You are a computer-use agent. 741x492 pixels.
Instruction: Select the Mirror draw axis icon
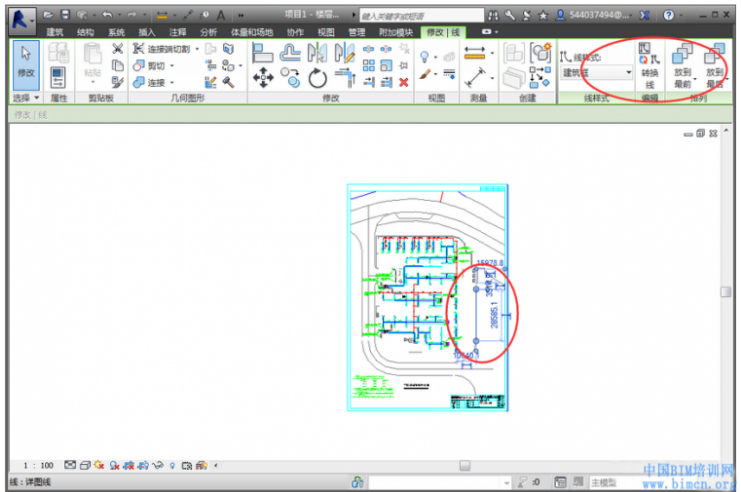(x=345, y=52)
